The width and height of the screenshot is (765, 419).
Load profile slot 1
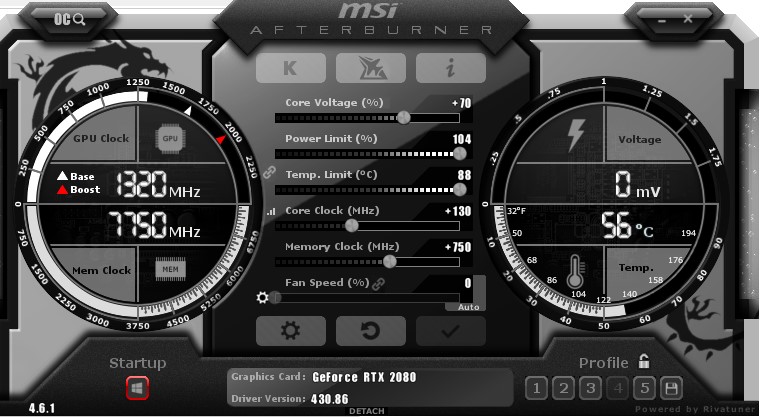[537, 388]
